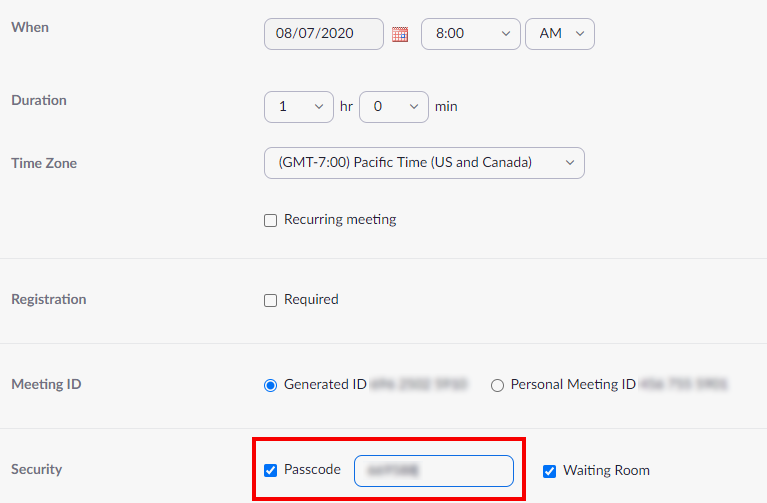Click into the Passcode text field

click(x=433, y=470)
